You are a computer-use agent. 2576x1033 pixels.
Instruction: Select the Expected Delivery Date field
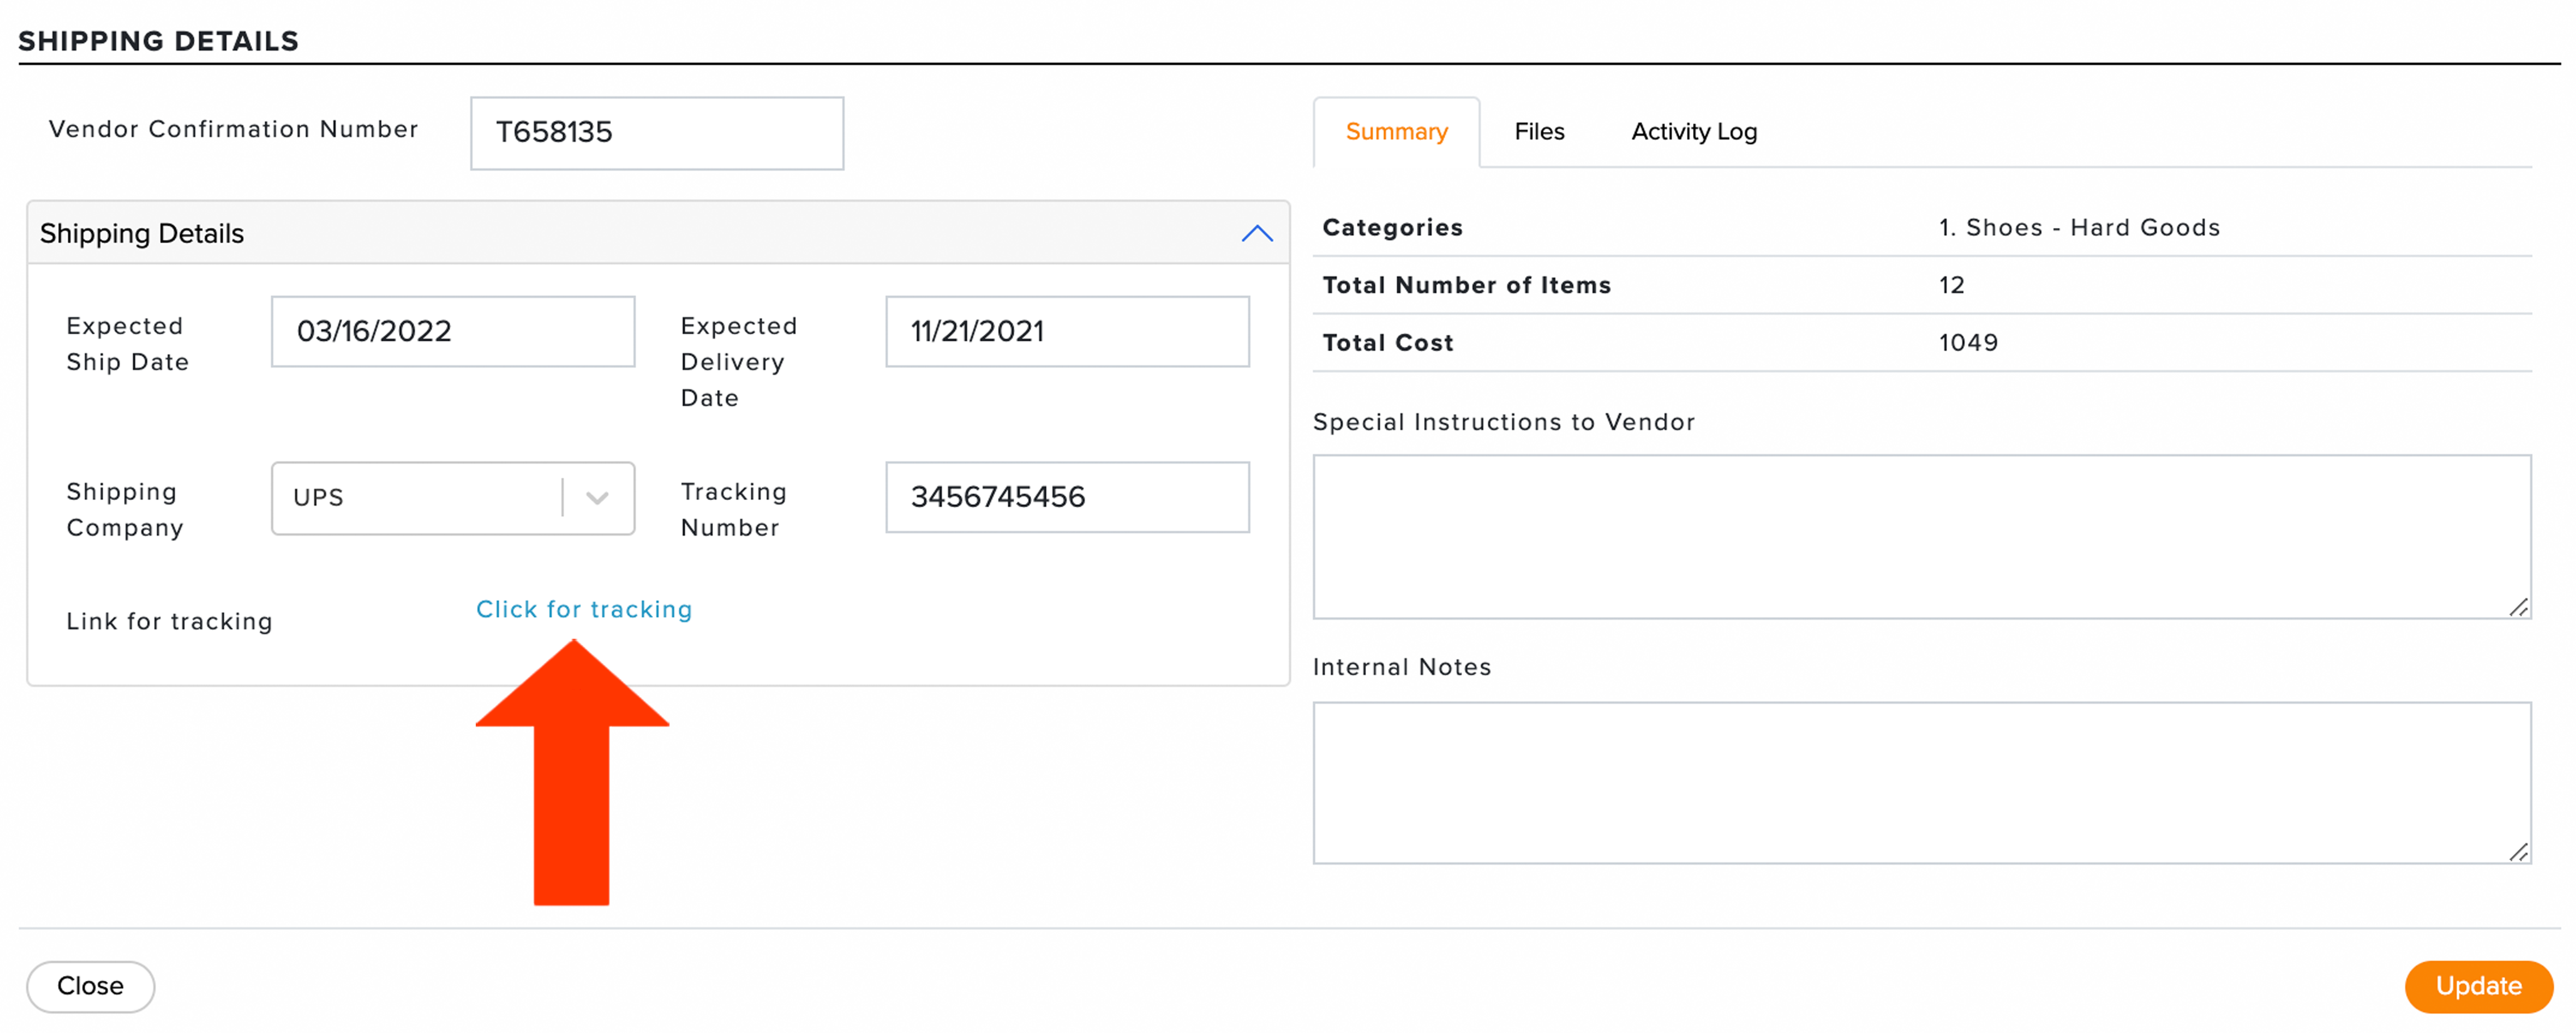1067,331
